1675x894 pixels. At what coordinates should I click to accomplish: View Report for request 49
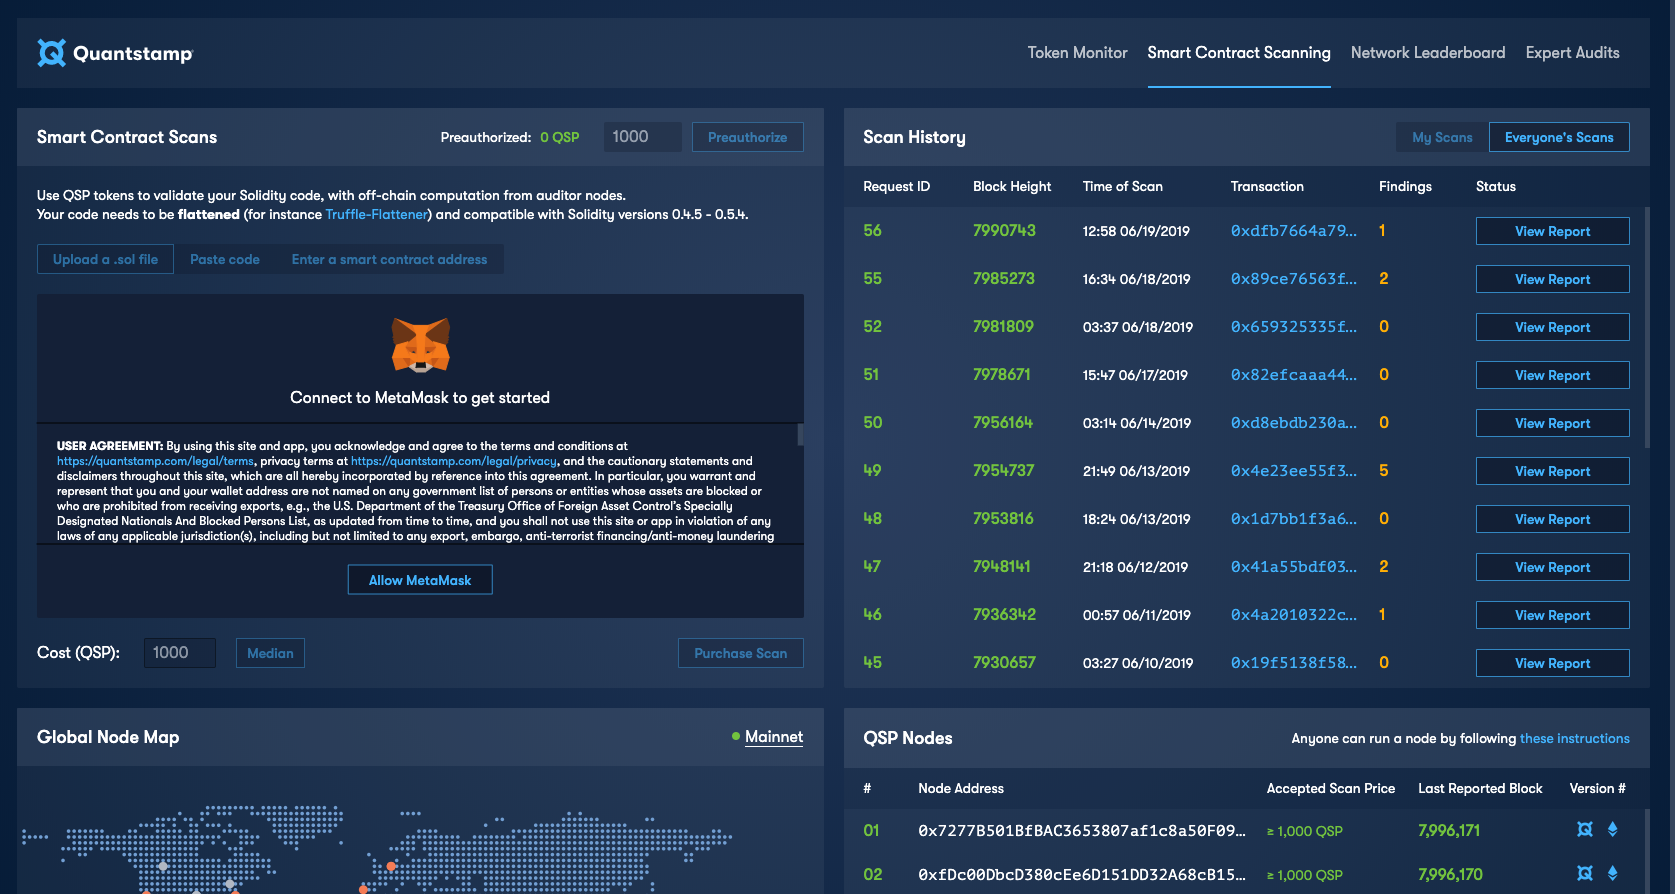click(1553, 471)
